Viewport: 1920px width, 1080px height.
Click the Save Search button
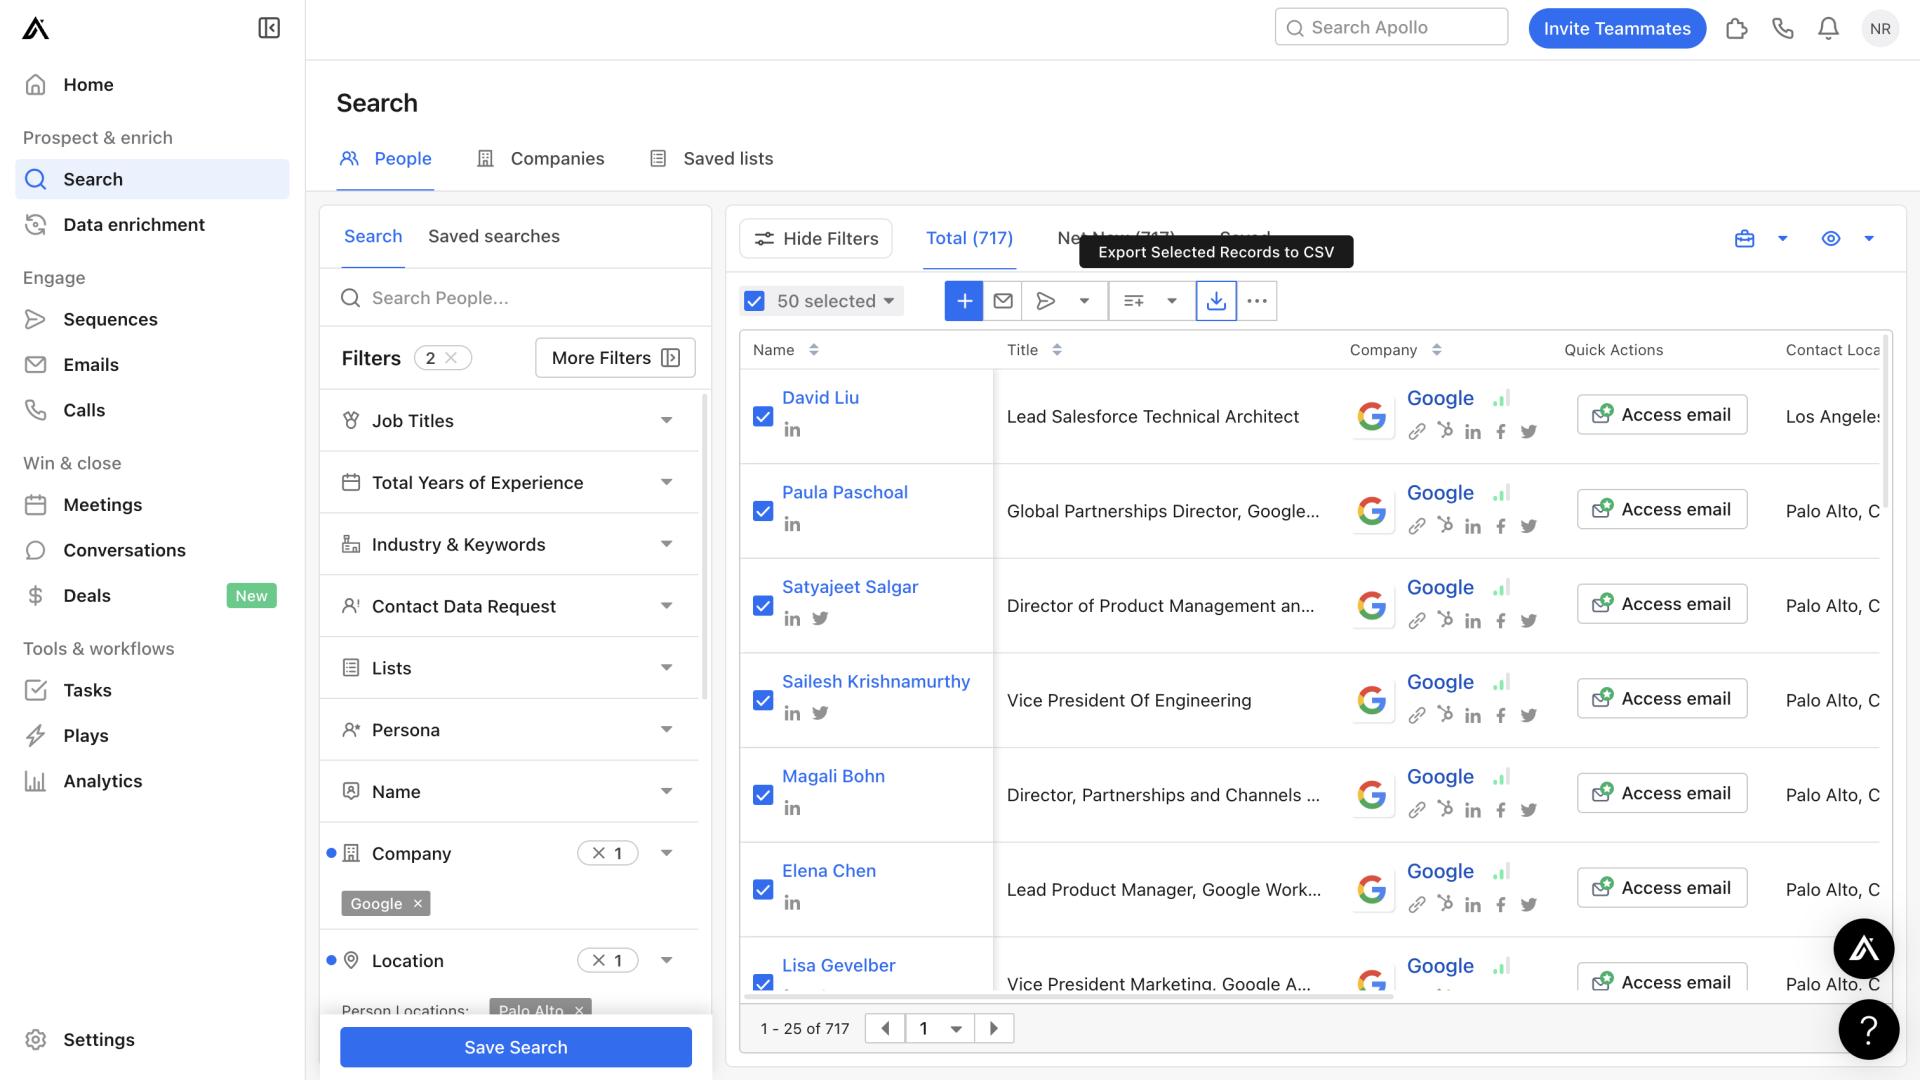coord(516,1047)
